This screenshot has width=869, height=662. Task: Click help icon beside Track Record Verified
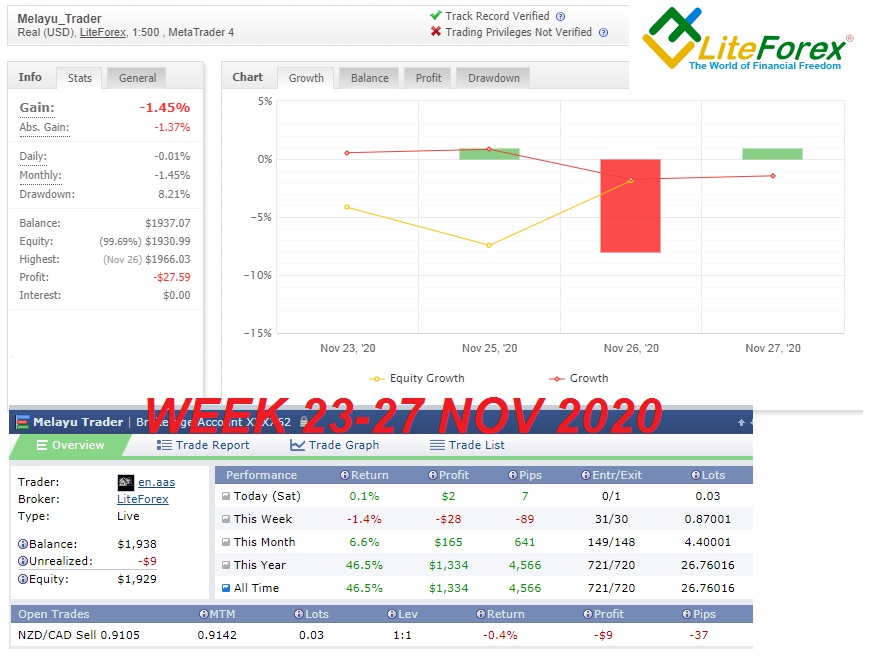point(560,17)
